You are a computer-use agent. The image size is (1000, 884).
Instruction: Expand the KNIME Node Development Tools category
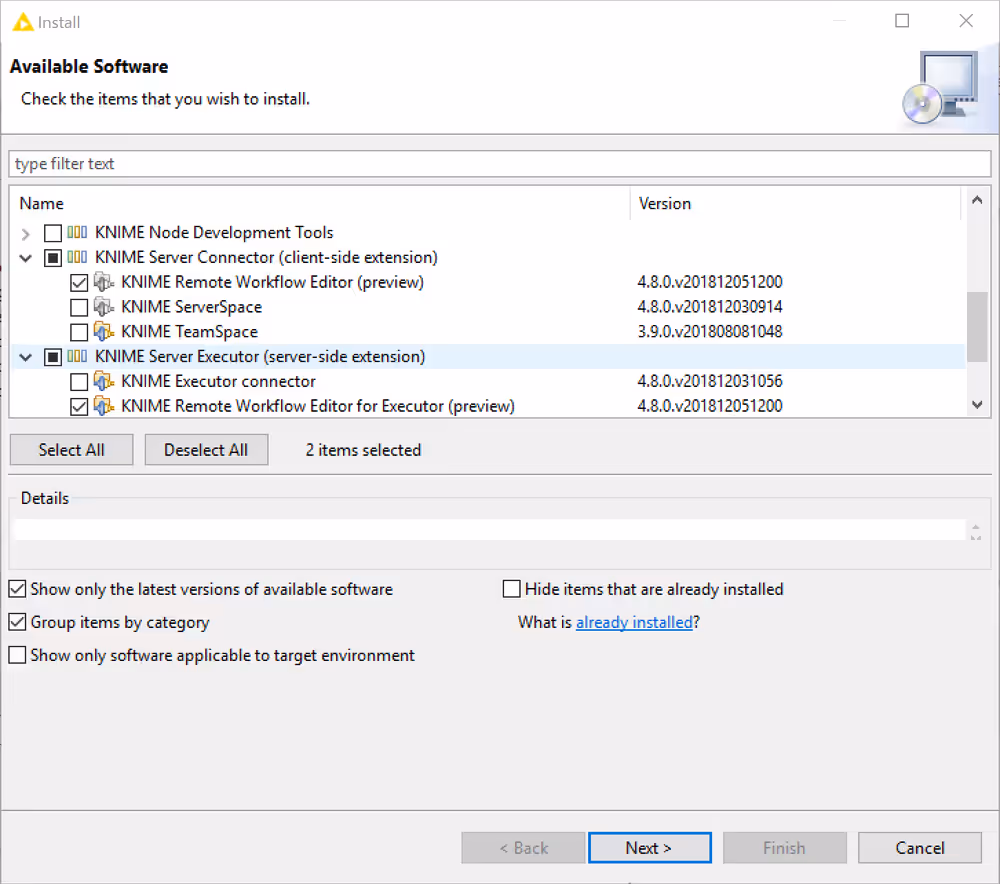click(x=26, y=233)
